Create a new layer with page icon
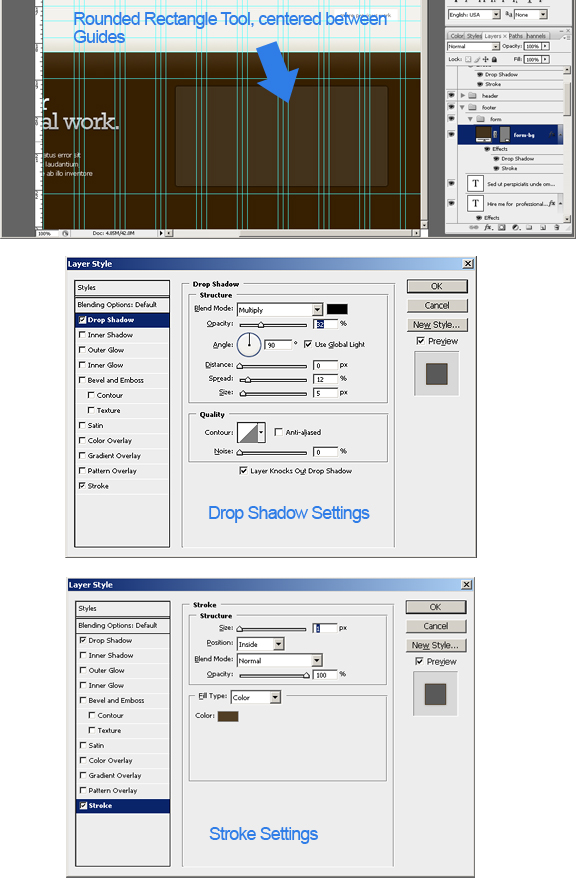This screenshot has width=576, height=880. (543, 227)
